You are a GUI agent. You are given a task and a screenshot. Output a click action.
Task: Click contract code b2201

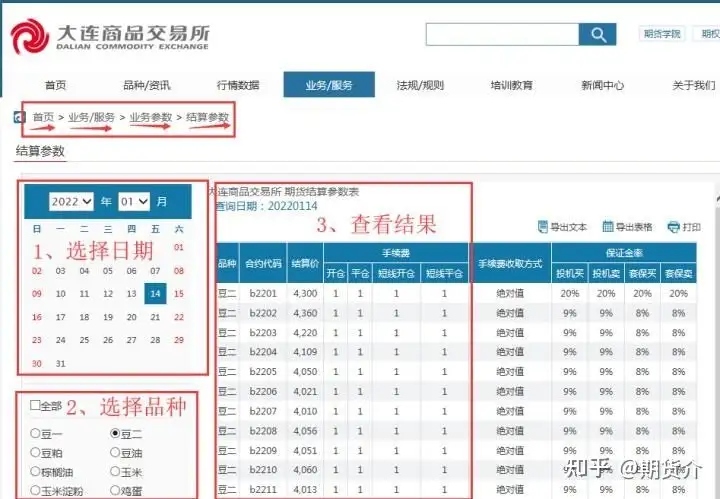click(x=263, y=293)
